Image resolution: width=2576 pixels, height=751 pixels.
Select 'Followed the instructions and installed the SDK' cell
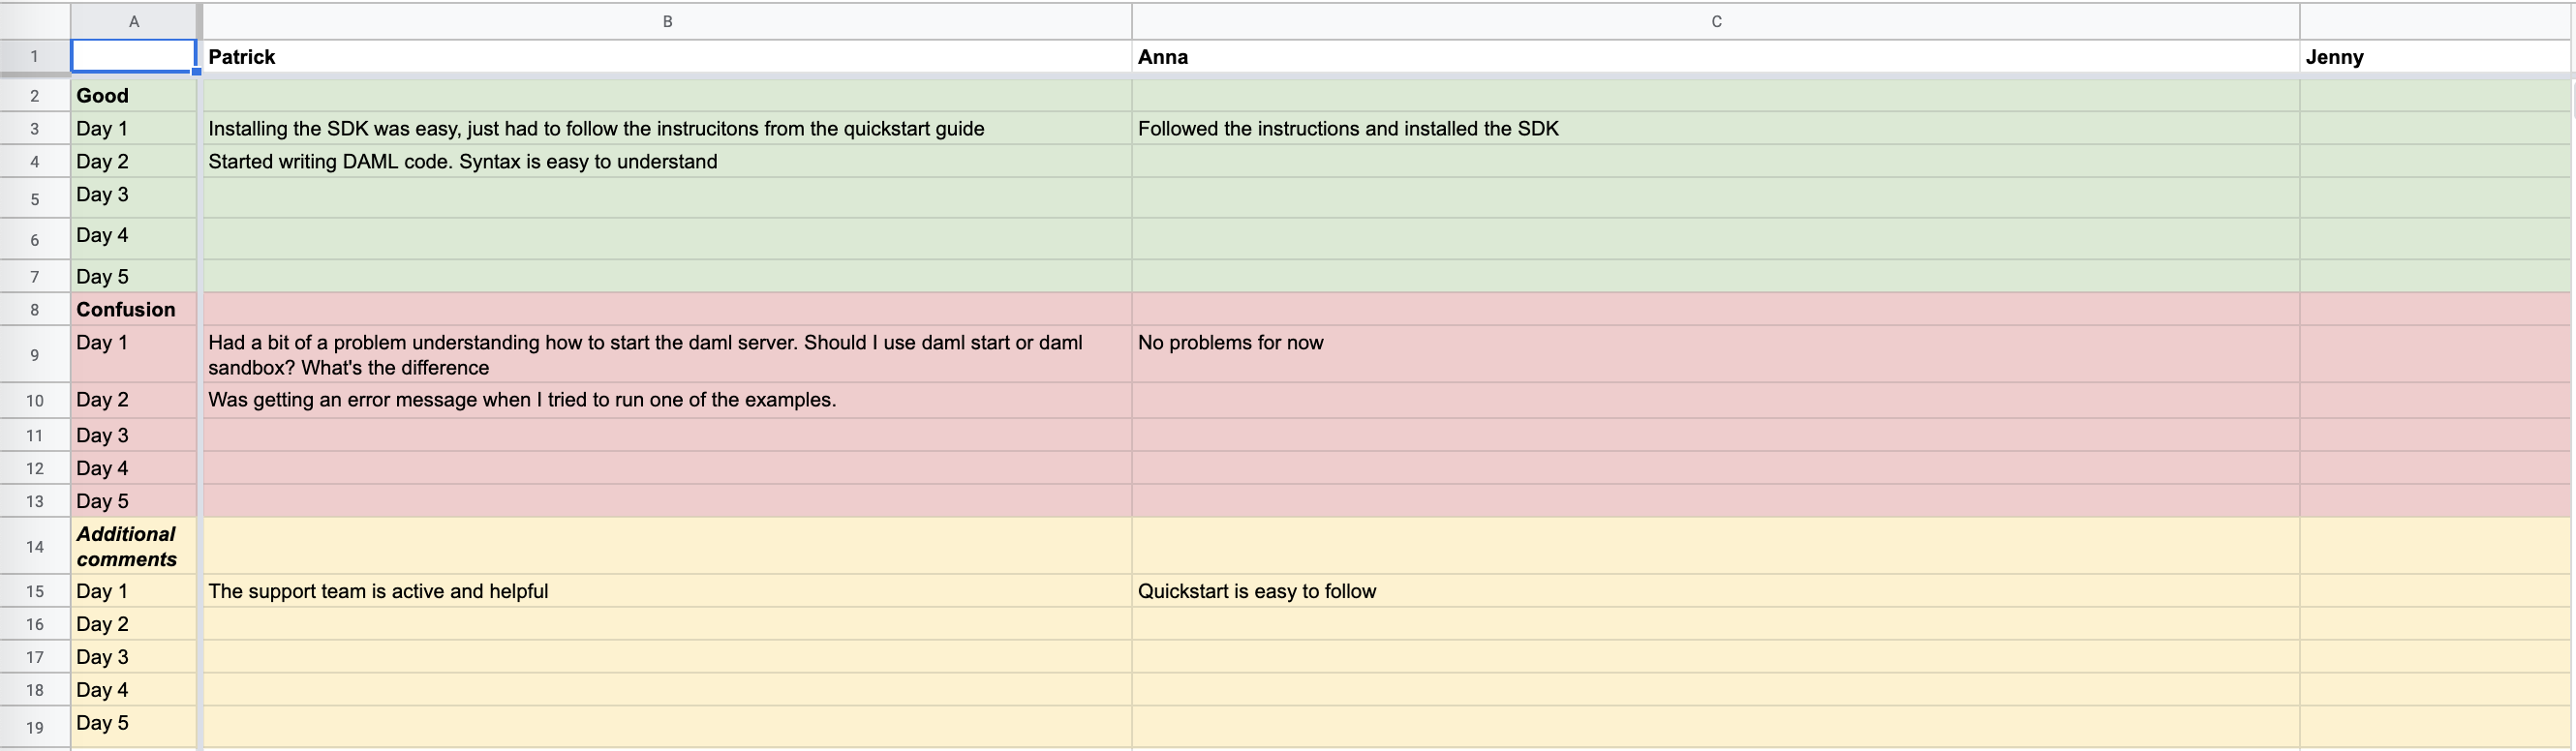[x=1716, y=128]
